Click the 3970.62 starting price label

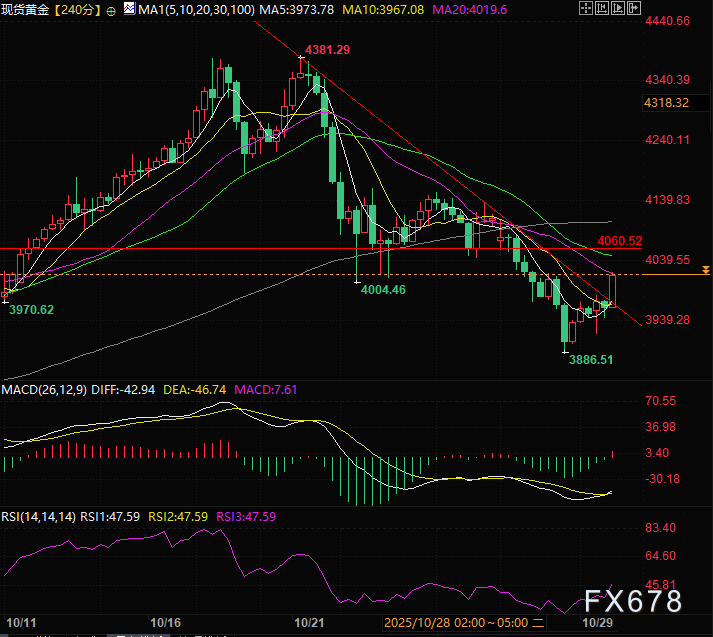pos(32,309)
